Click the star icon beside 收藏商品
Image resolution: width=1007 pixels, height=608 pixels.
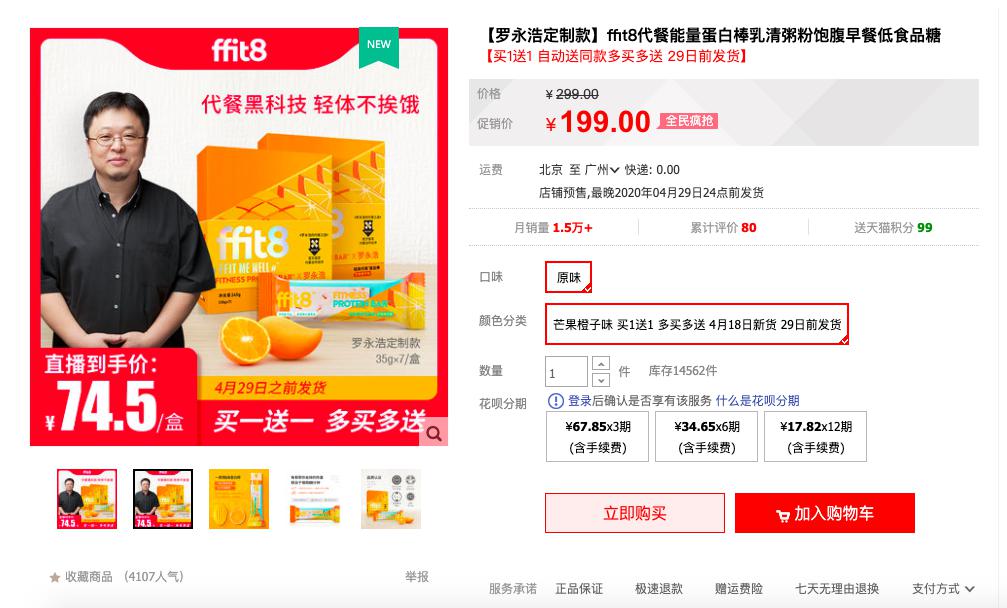[x=55, y=577]
